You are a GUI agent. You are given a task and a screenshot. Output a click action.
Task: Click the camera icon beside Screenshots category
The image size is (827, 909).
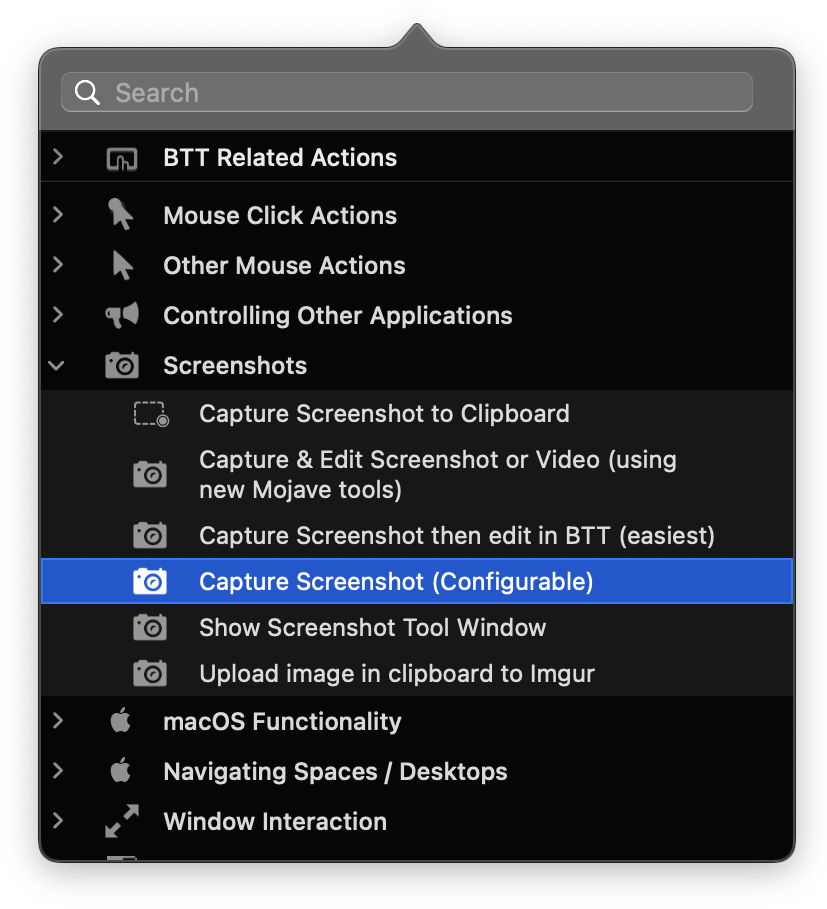(x=121, y=366)
